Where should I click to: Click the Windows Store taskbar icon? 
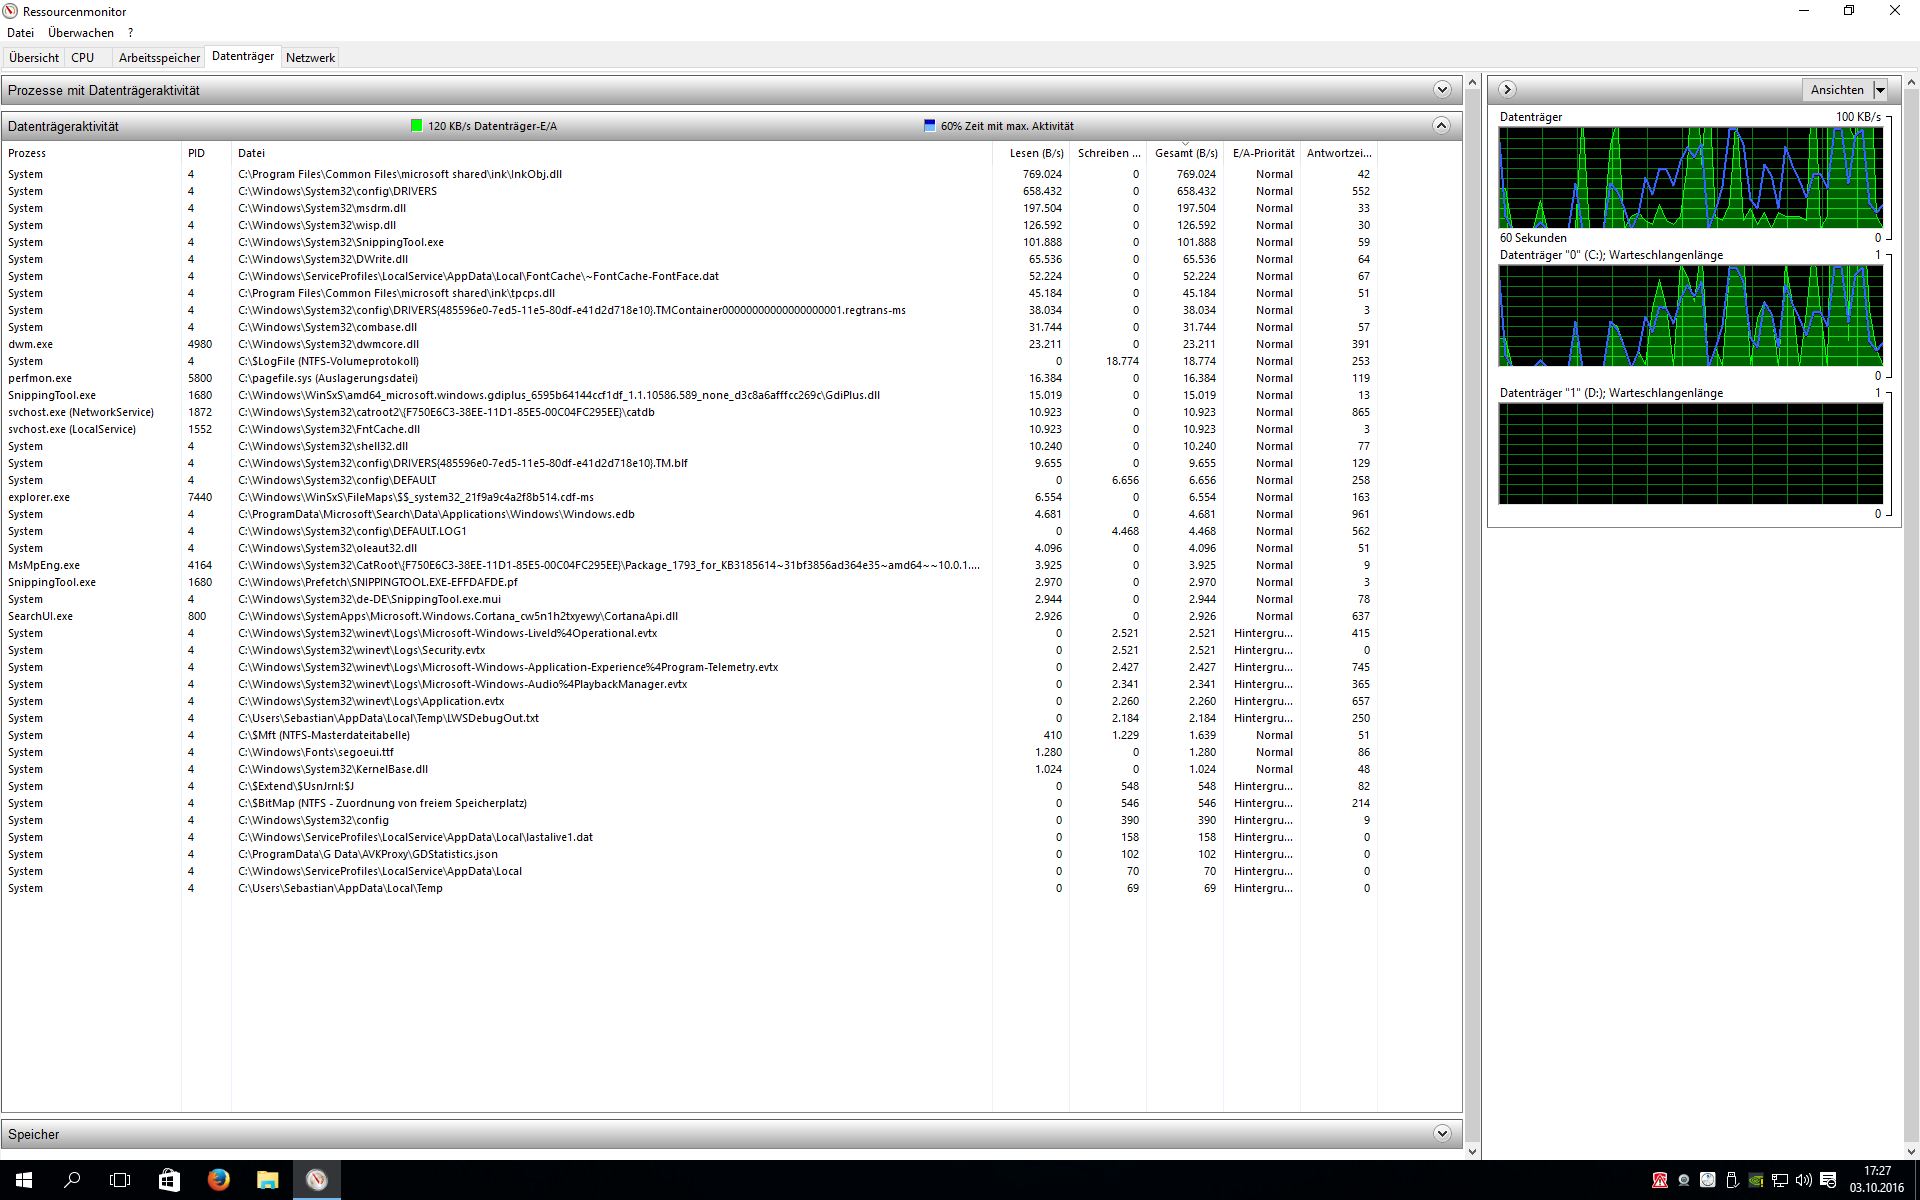tap(169, 1180)
